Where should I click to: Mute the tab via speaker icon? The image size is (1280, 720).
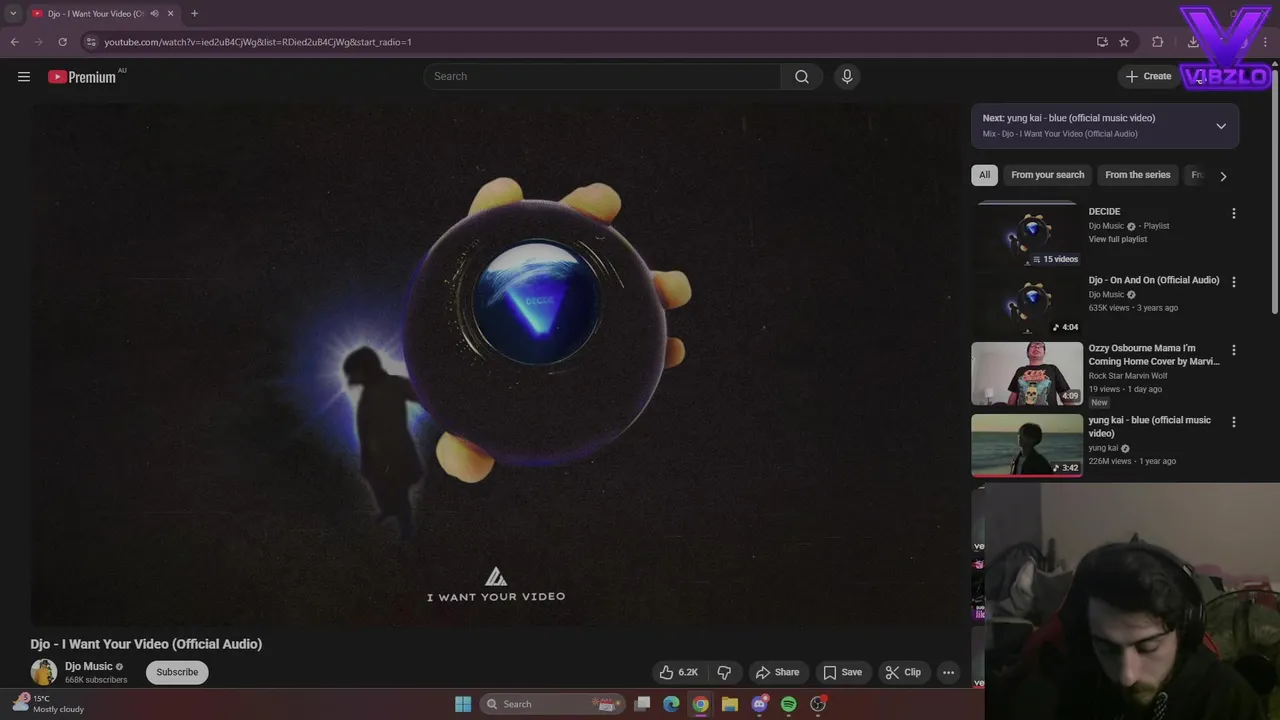(154, 14)
